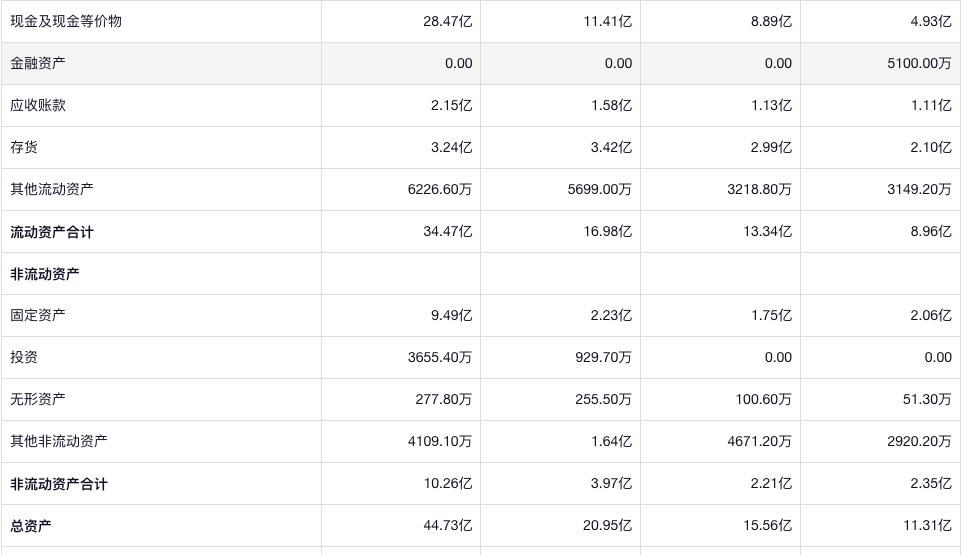Select the 金融资产 row label
Viewport: 973px width, 555px height.
tap(38, 63)
